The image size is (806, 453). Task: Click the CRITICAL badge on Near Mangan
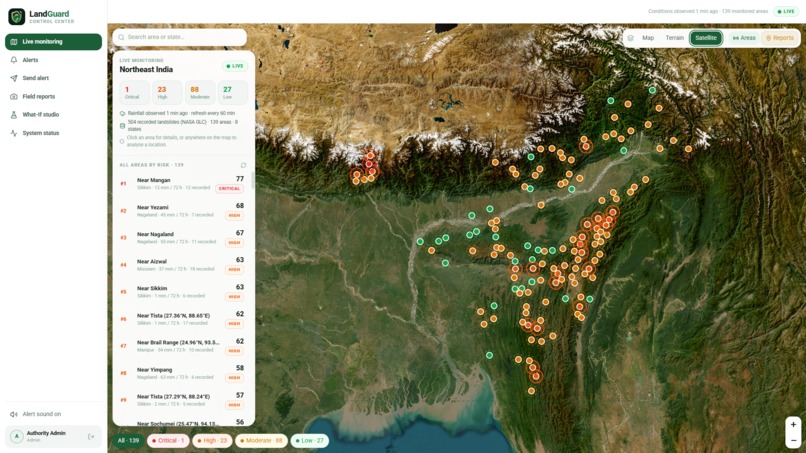pyautogui.click(x=229, y=189)
